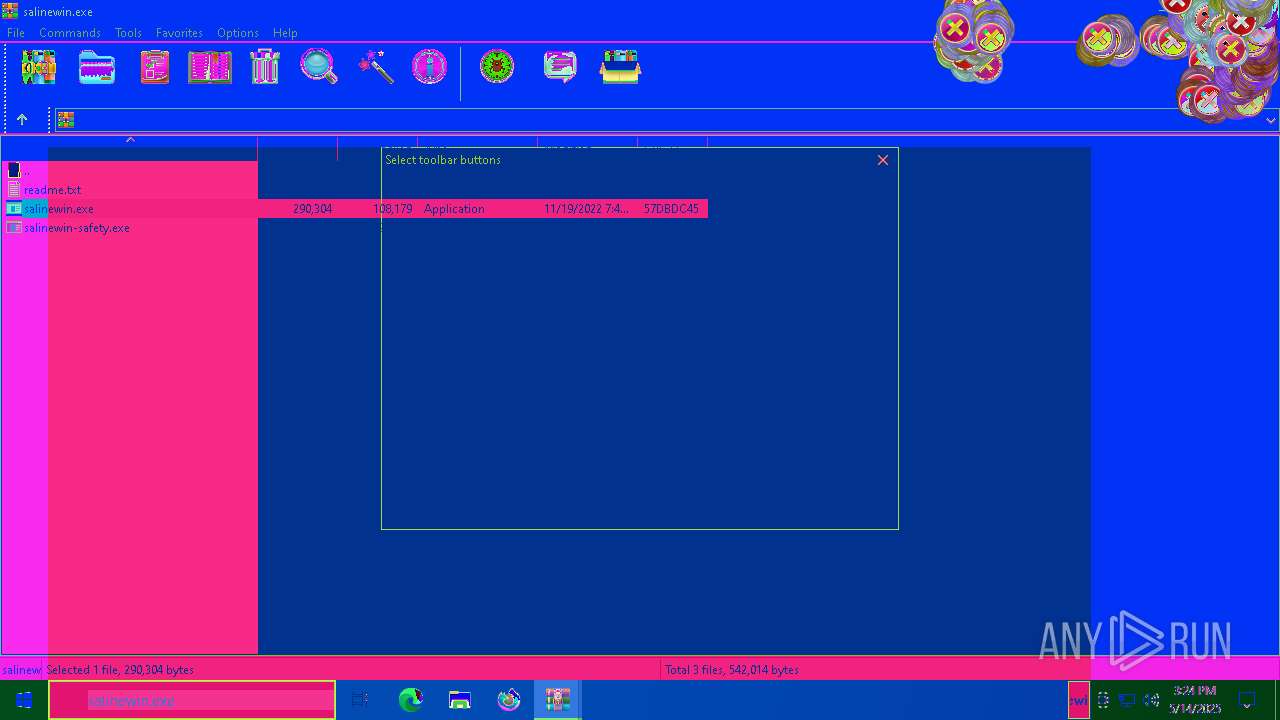Click the Delete trash can toolbar icon
Image resolution: width=1280 pixels, height=720 pixels.
point(265,67)
